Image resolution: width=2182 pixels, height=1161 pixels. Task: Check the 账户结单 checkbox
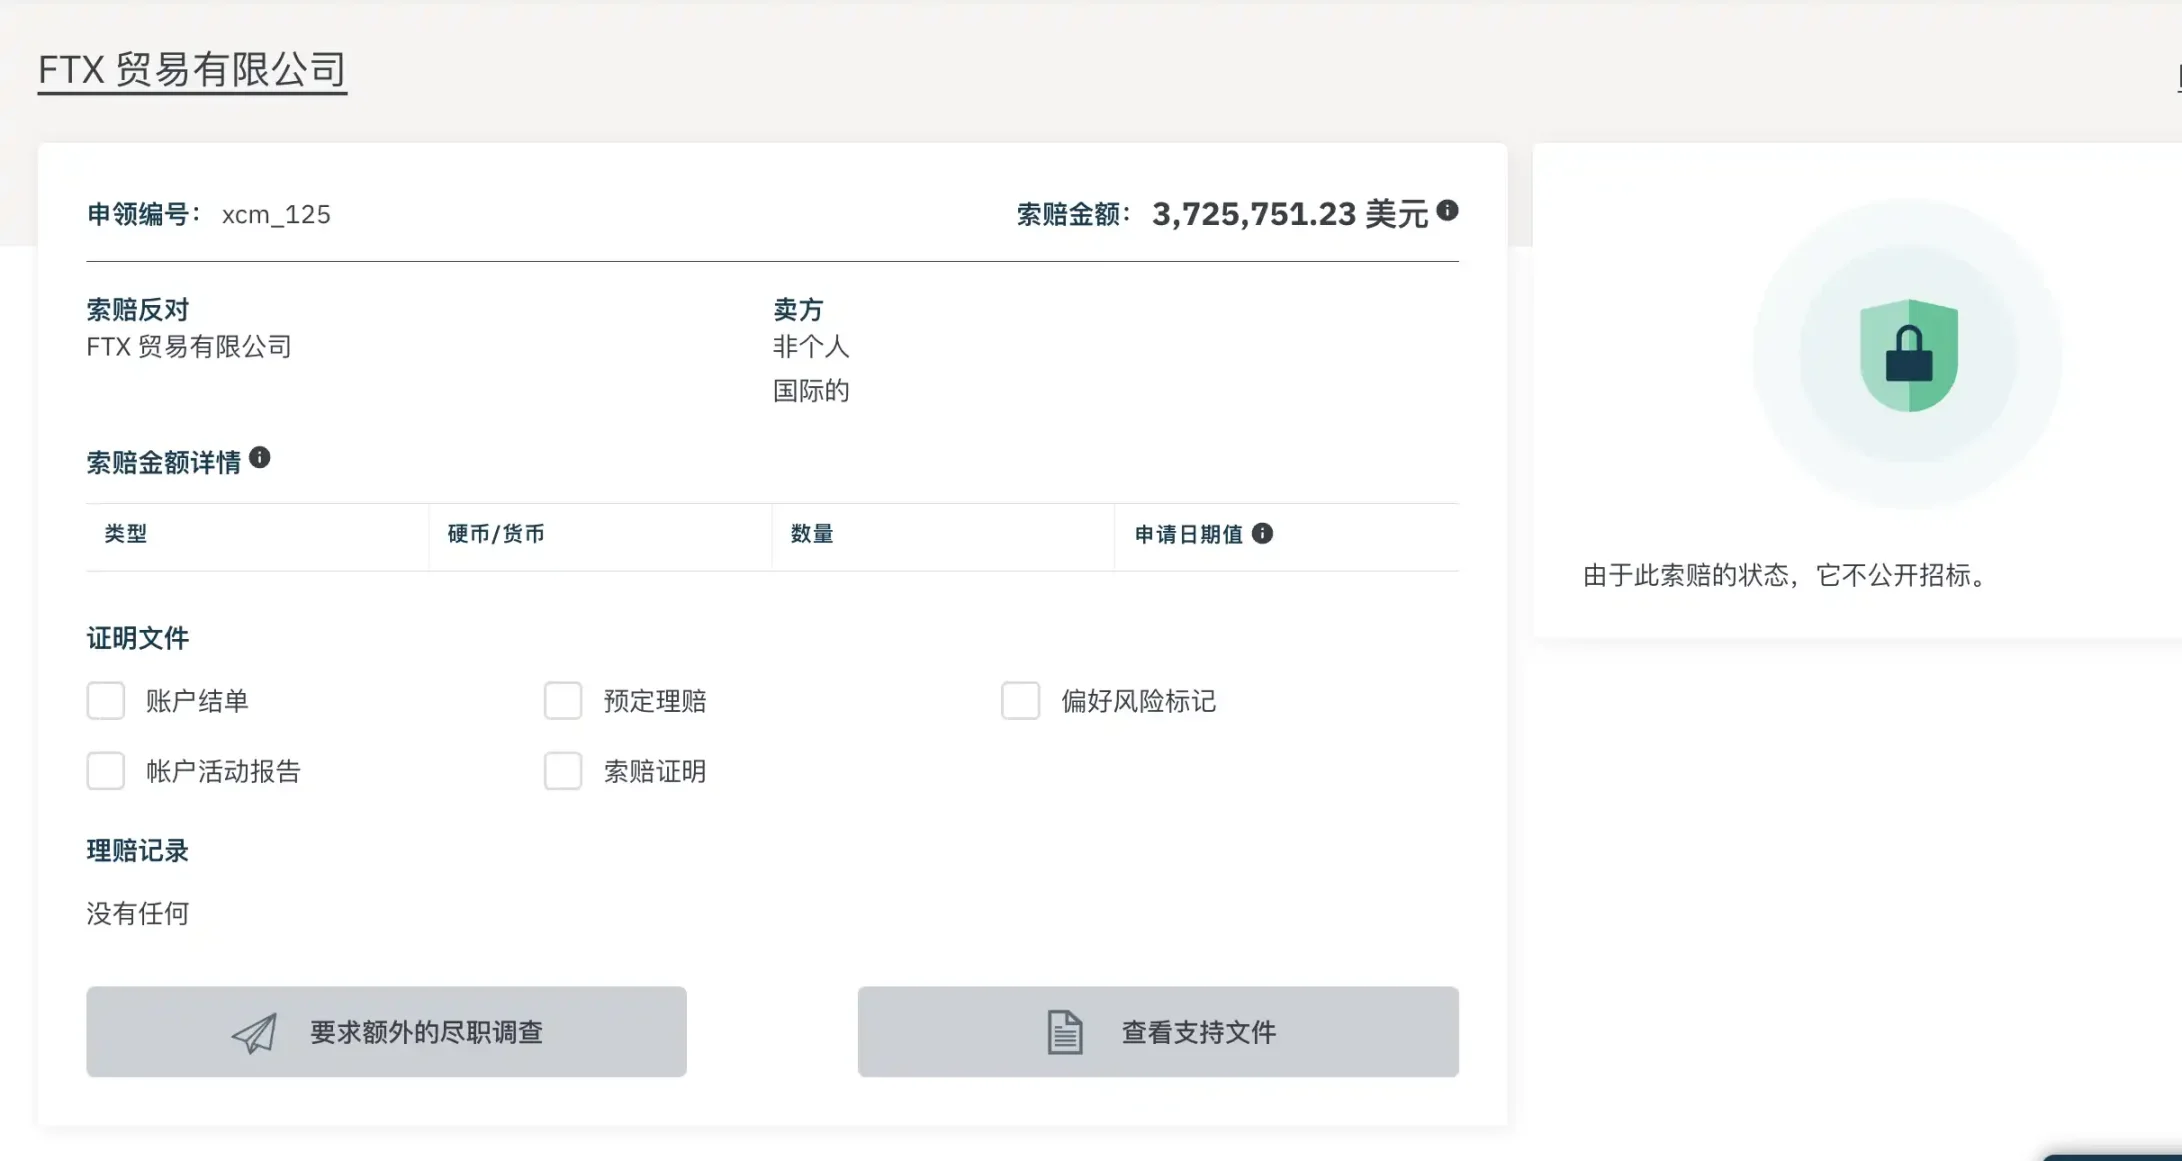pyautogui.click(x=105, y=701)
